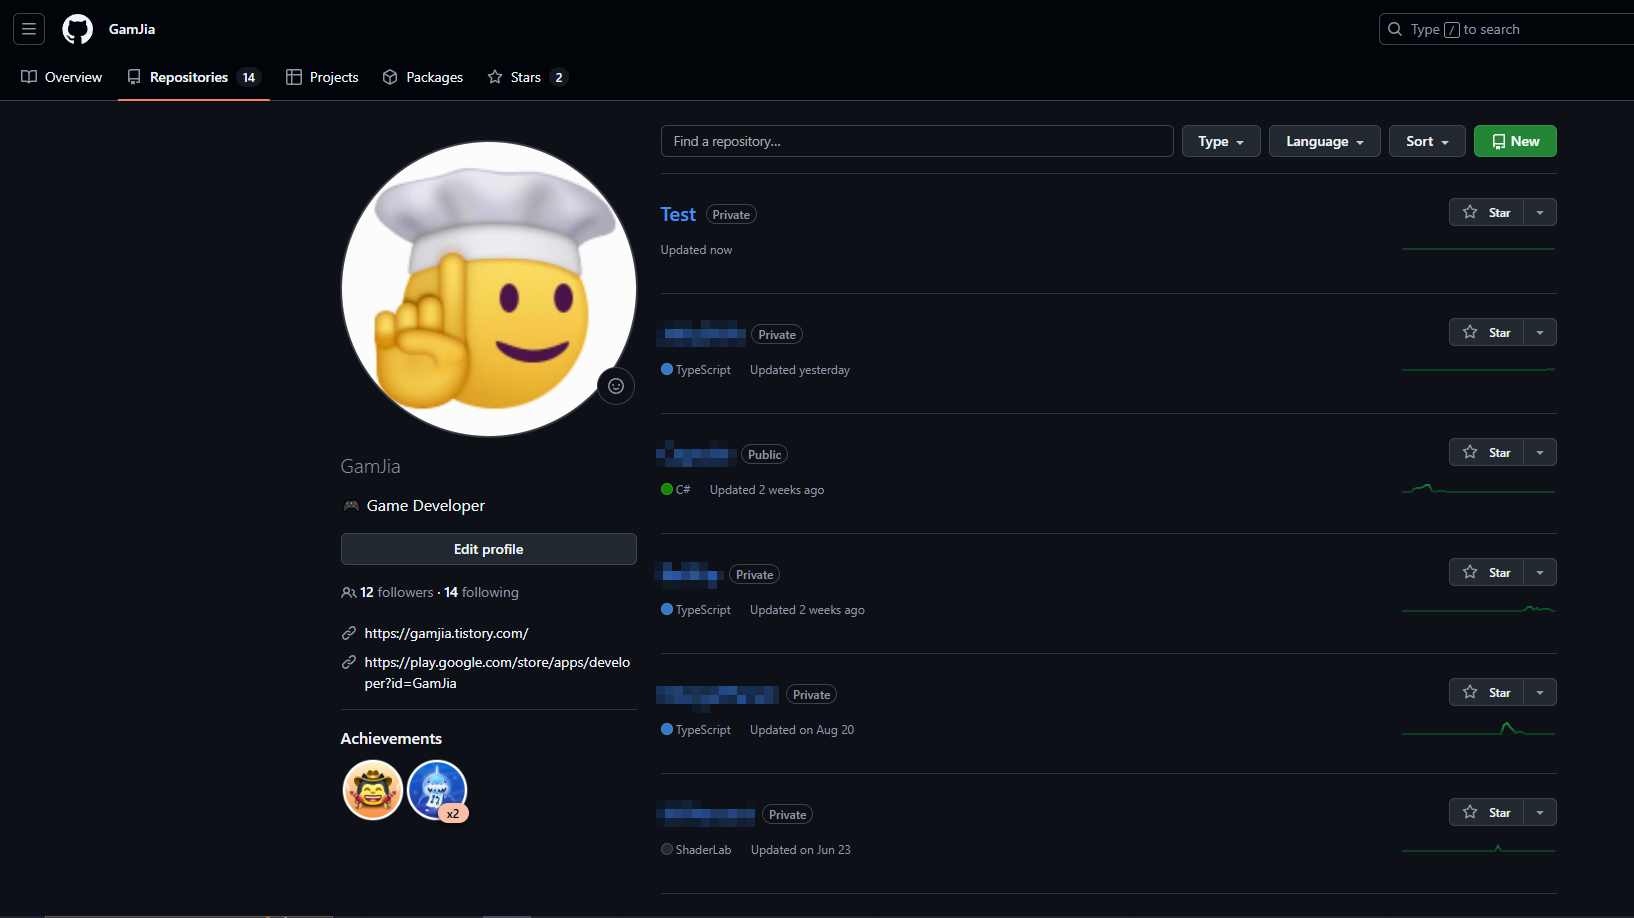Open the hamburger navigation menu
Screen dimensions: 1634x918
(29, 29)
